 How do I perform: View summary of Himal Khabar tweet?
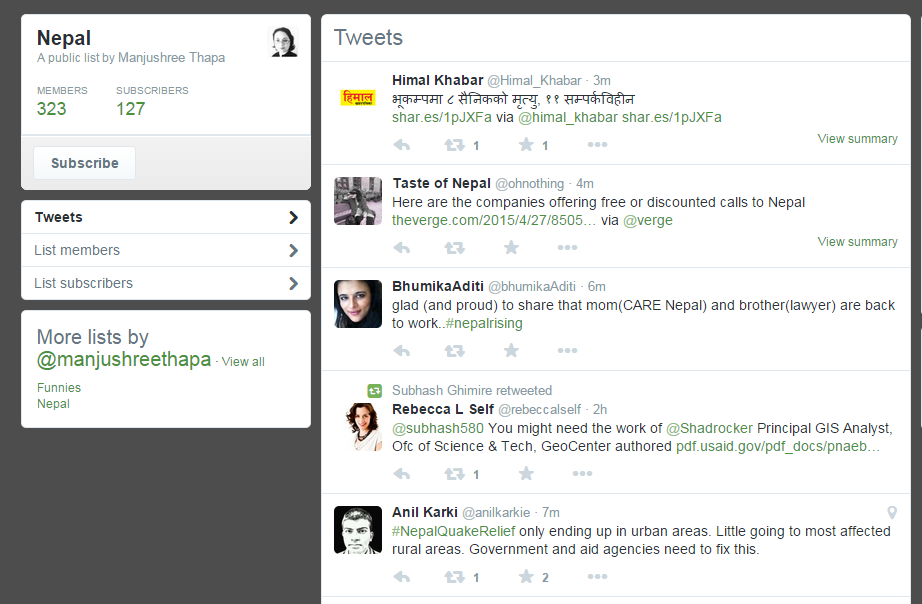click(857, 139)
